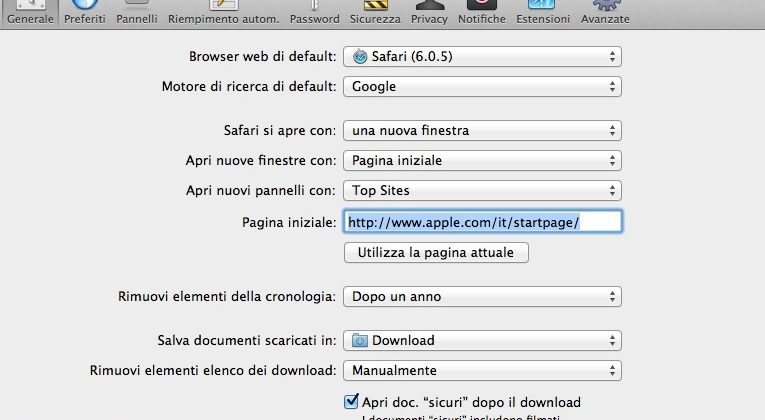
Task: Show the Sicurezza preferences pane
Action: click(375, 13)
